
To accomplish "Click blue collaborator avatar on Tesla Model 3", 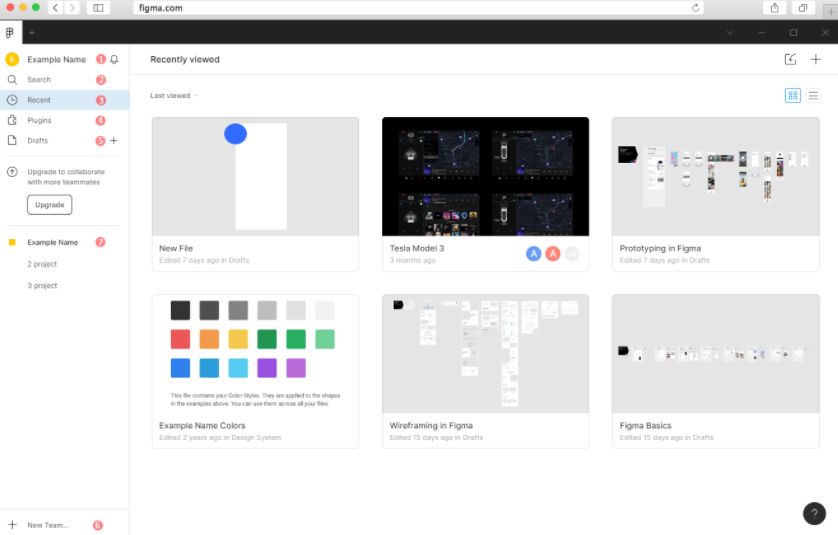I will tap(533, 254).
